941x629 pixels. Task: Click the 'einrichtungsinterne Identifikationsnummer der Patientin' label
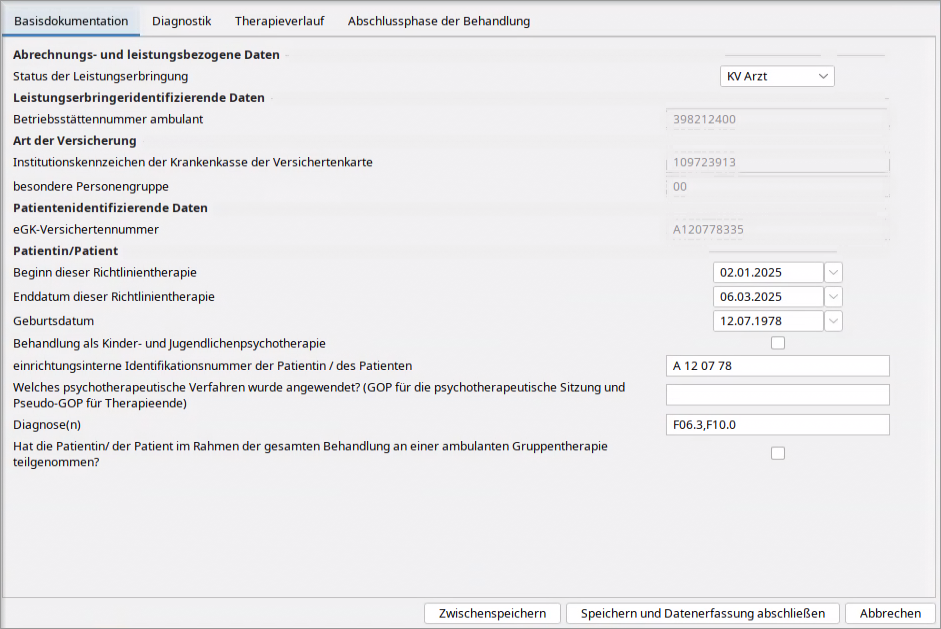(212, 366)
